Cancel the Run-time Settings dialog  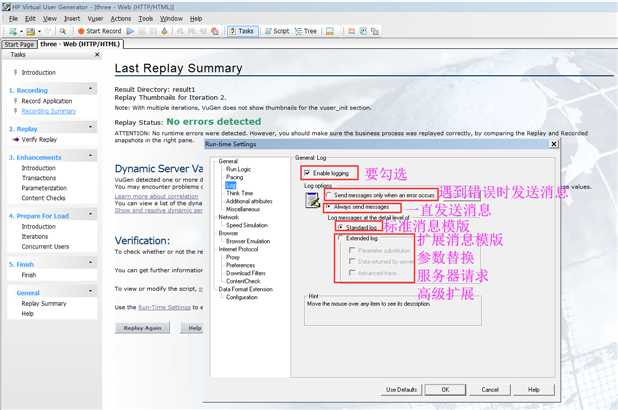490,390
